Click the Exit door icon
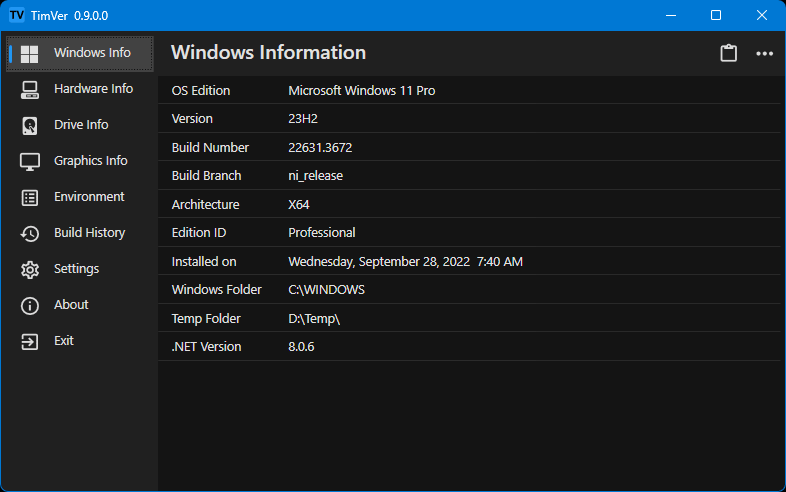The height and width of the screenshot is (492, 786). click(30, 341)
